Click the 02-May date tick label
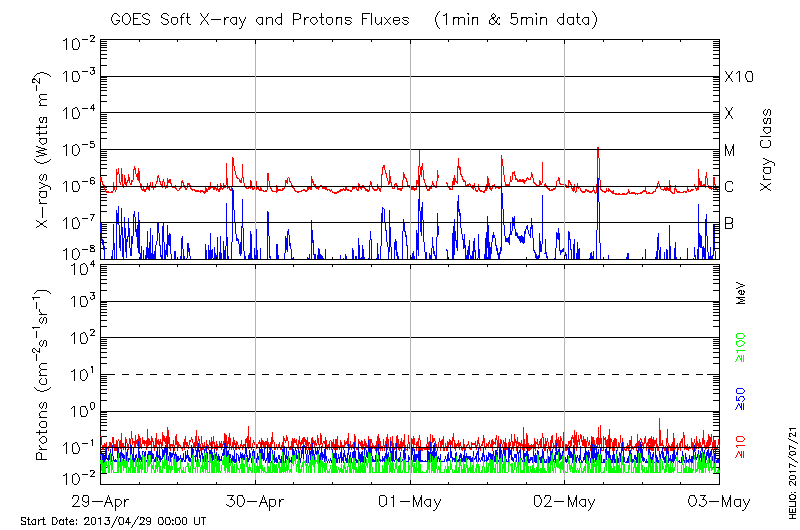The width and height of the screenshot is (800, 530). 565,500
